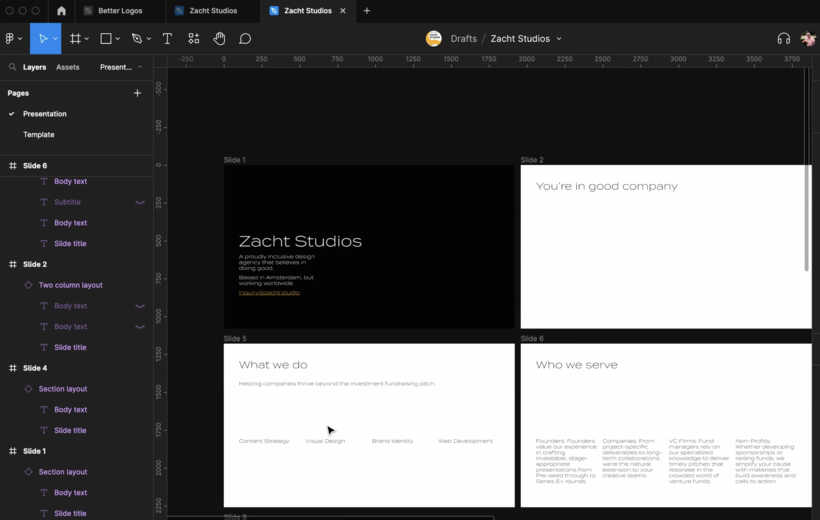Close the active Zacht Studios tab

pos(343,10)
